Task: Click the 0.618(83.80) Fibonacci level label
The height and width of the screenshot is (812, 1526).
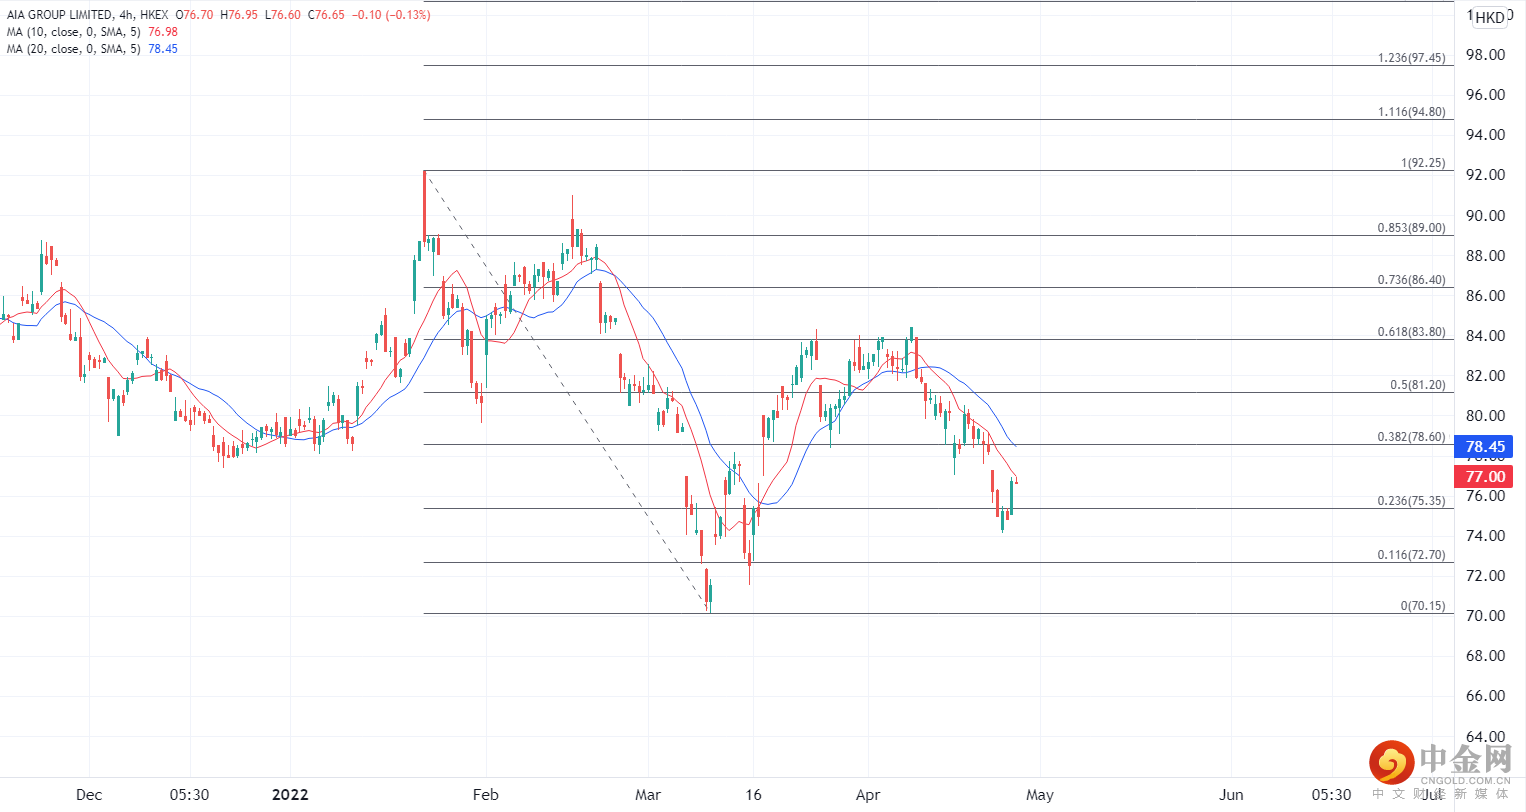Action: 1411,332
